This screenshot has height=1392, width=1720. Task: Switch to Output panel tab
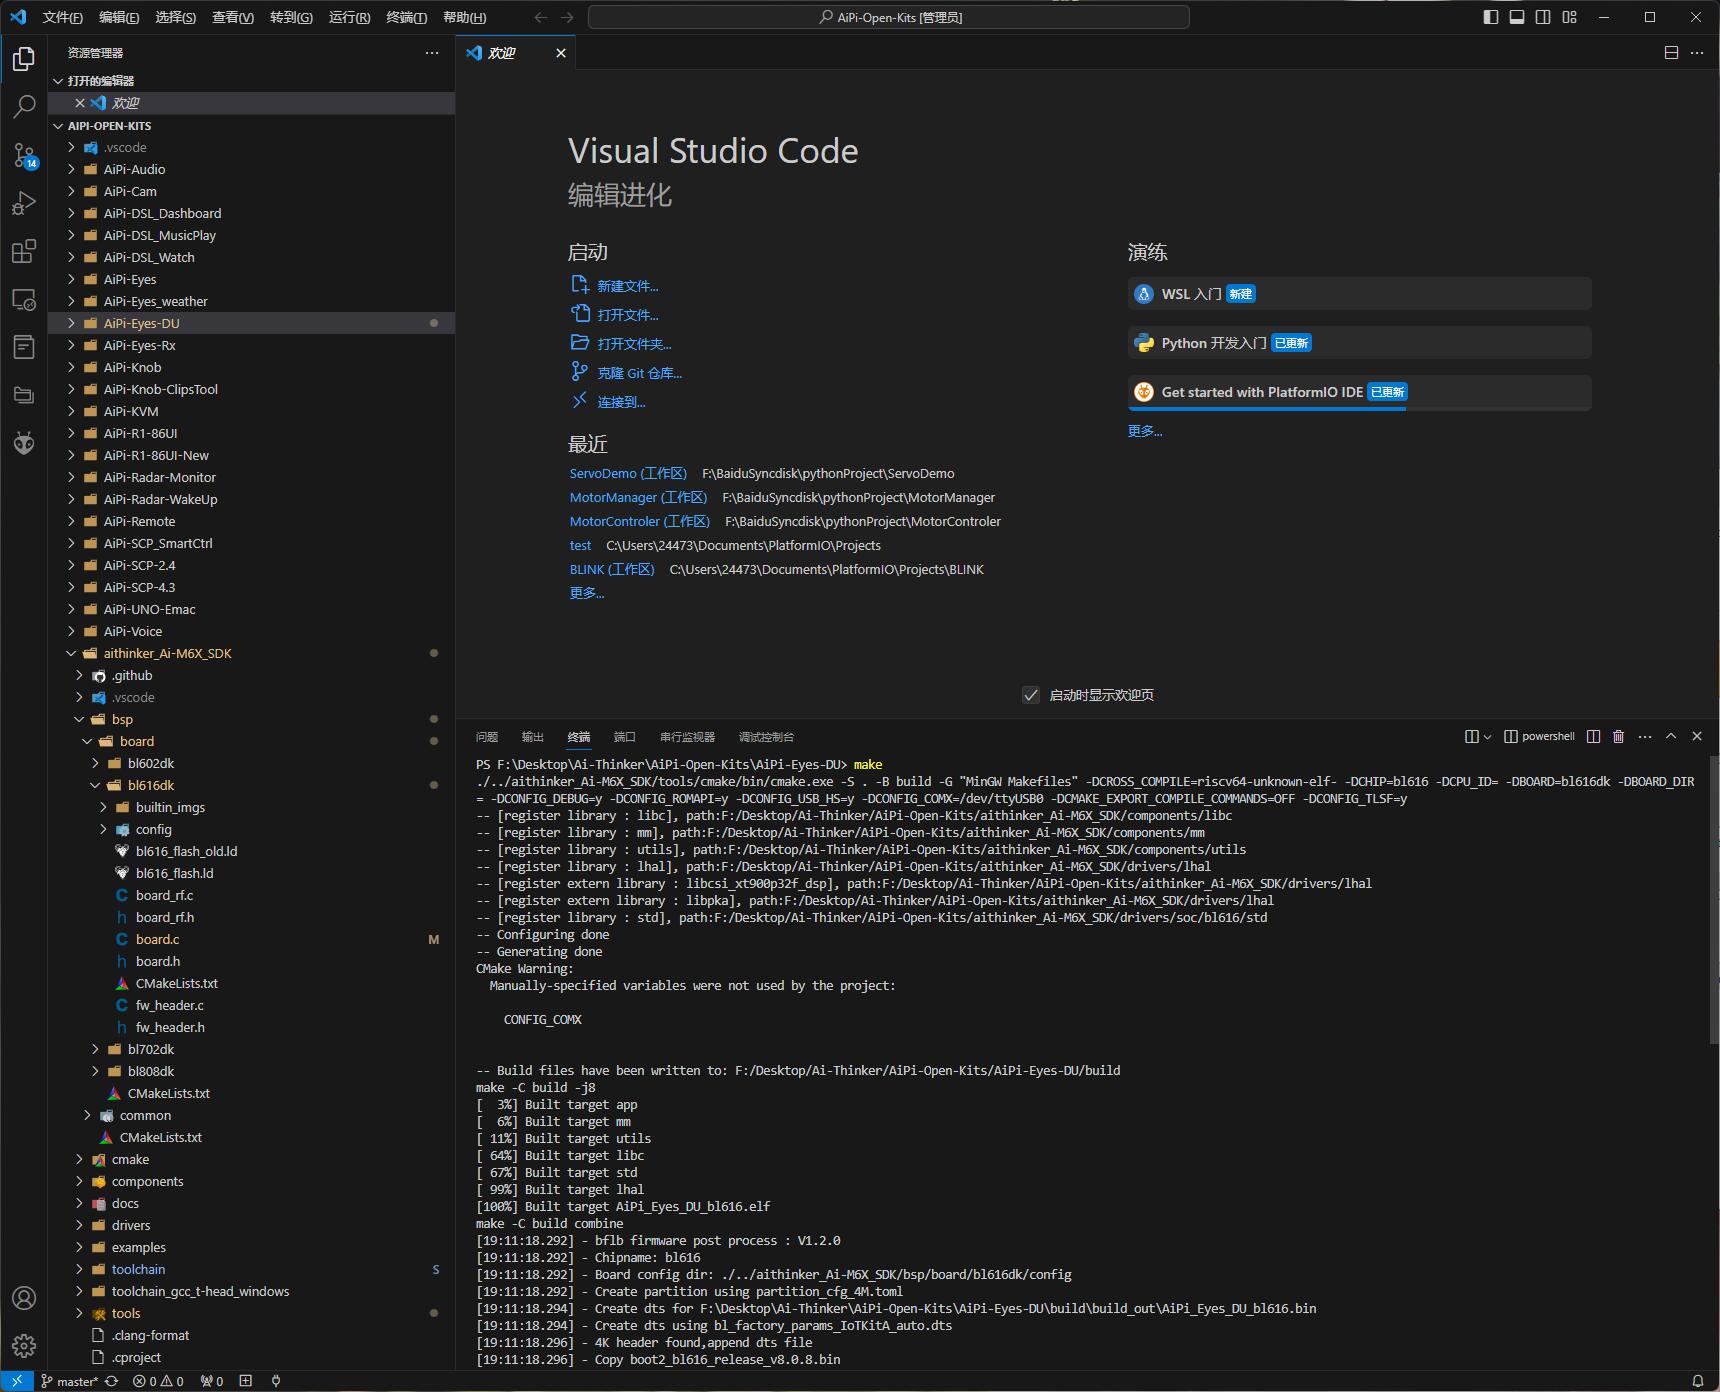pos(533,737)
